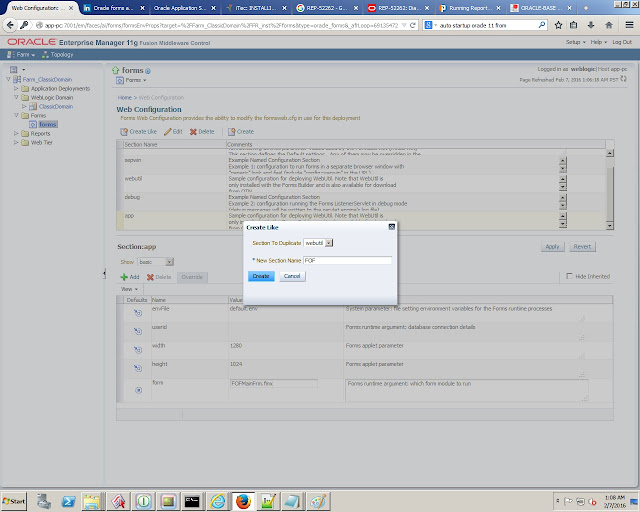Click sections table scrollbar up arrow
This screenshot has height=512, width=640.
609,154
